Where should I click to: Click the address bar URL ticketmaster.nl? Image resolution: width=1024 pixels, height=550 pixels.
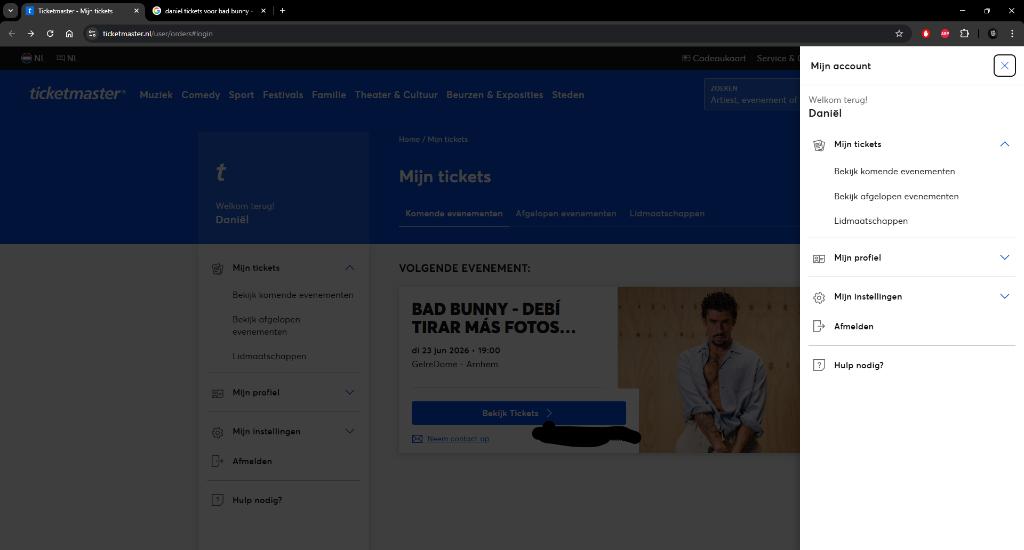coord(157,33)
